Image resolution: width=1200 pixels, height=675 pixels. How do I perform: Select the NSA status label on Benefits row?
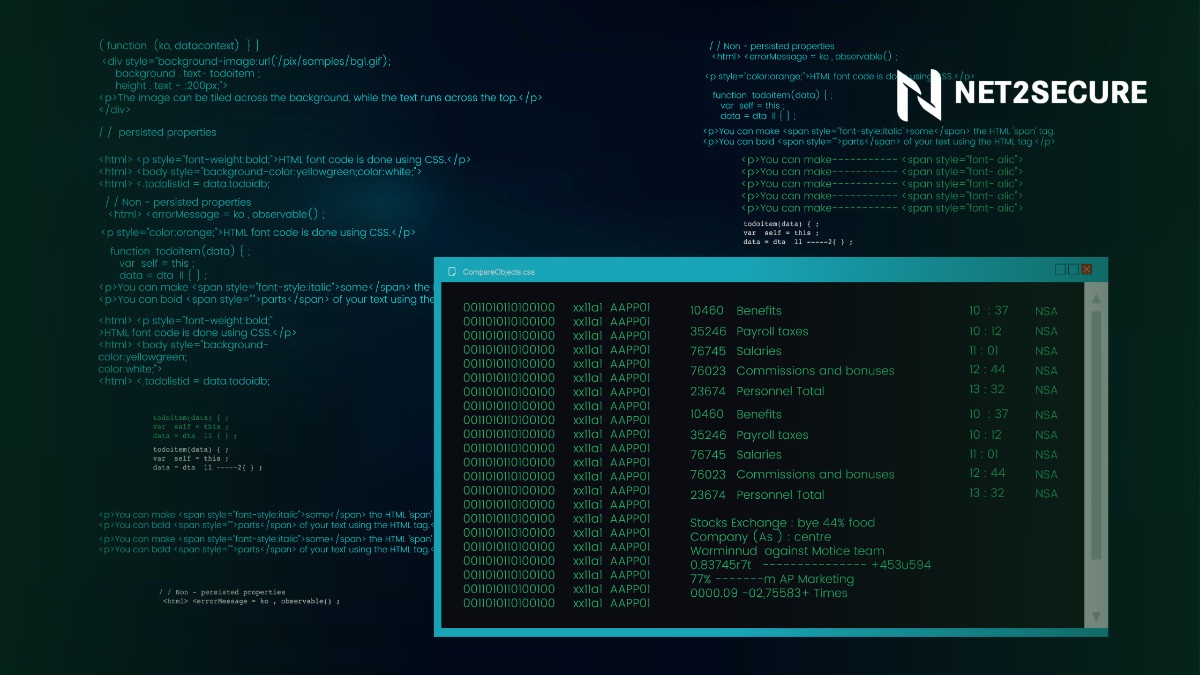[1045, 311]
